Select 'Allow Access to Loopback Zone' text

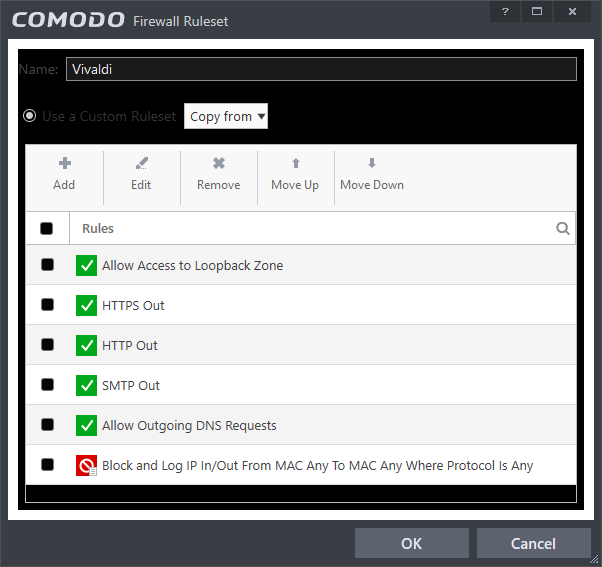point(192,265)
